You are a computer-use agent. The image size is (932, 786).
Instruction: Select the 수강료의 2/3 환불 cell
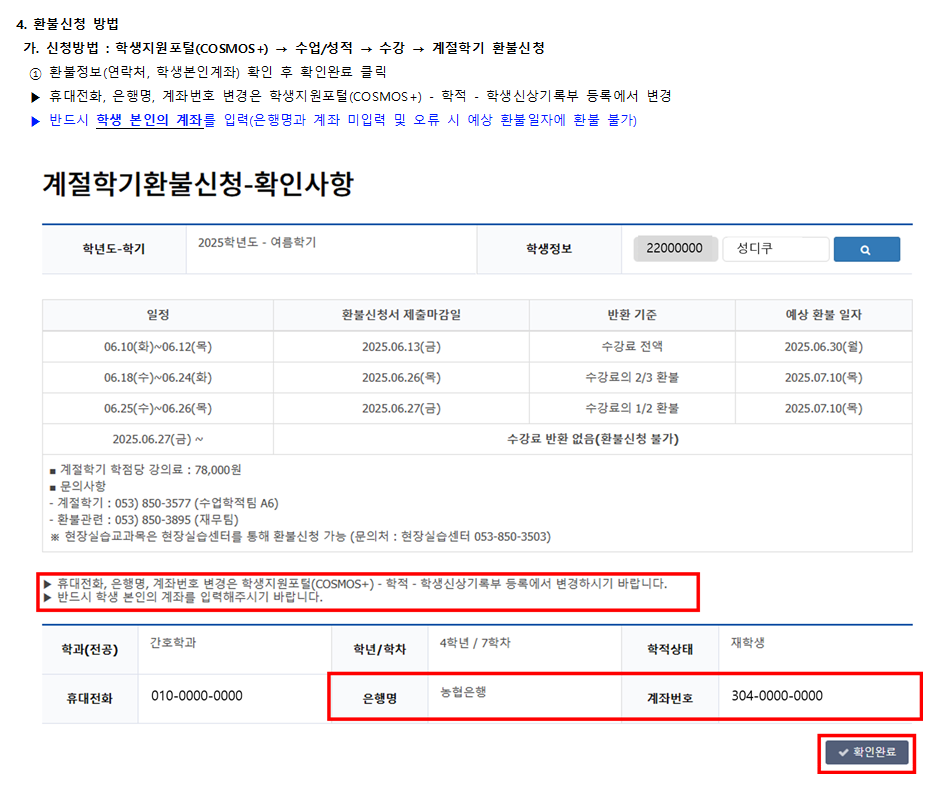631,378
